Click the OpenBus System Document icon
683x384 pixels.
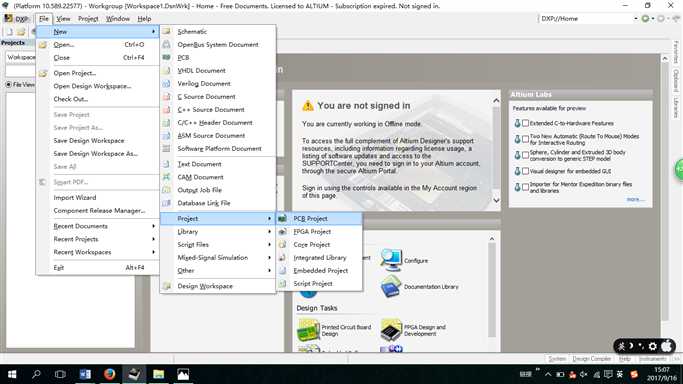click(166, 44)
